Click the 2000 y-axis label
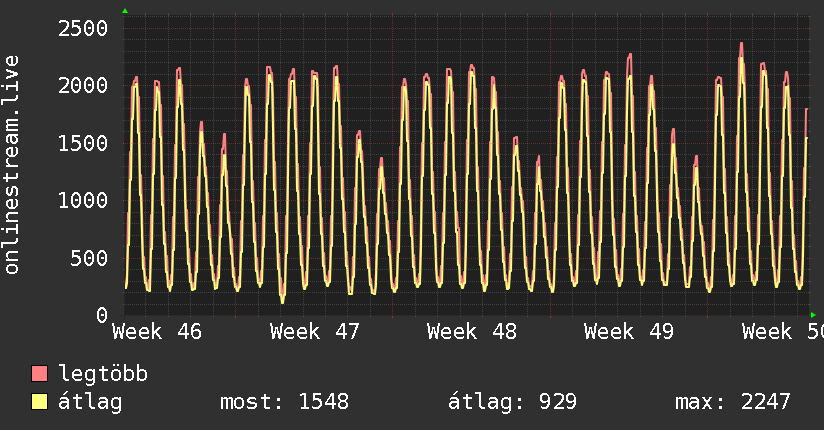The height and width of the screenshot is (430, 824). [83, 86]
